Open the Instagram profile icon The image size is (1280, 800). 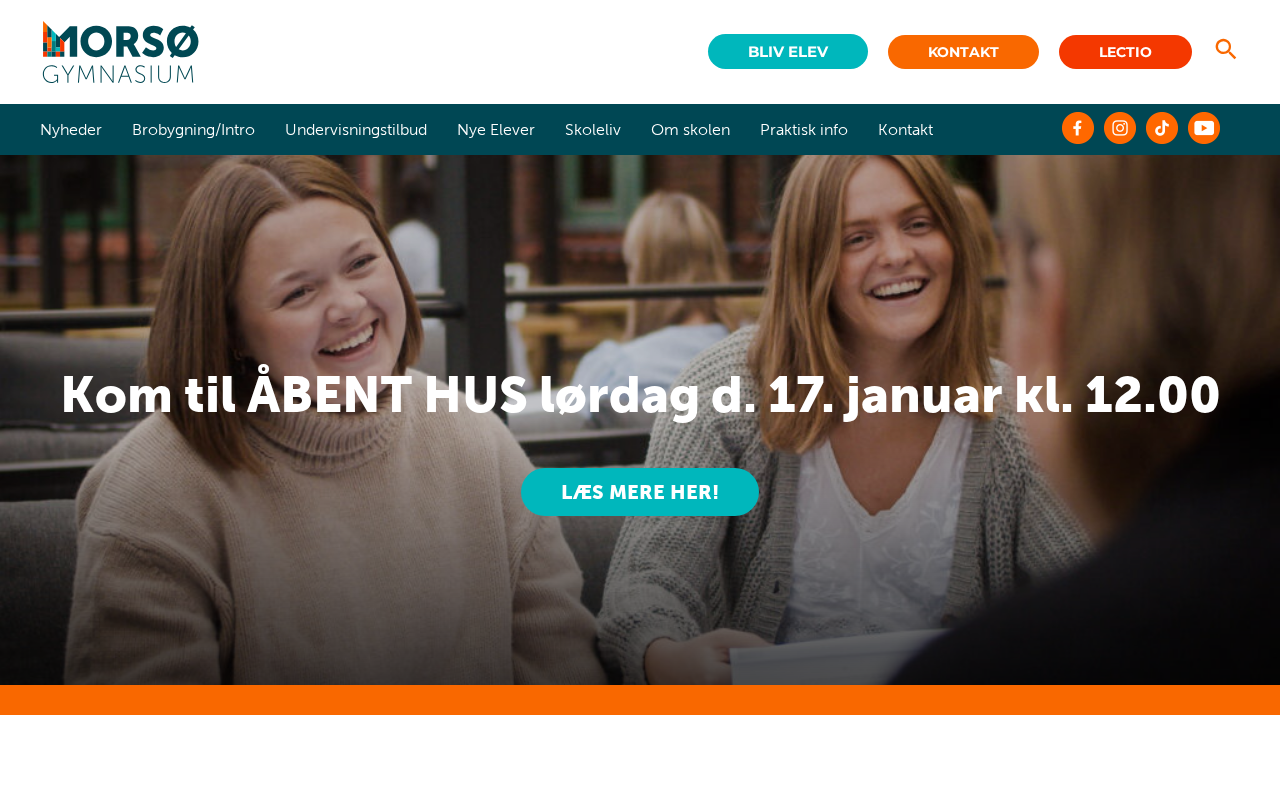(x=1120, y=128)
